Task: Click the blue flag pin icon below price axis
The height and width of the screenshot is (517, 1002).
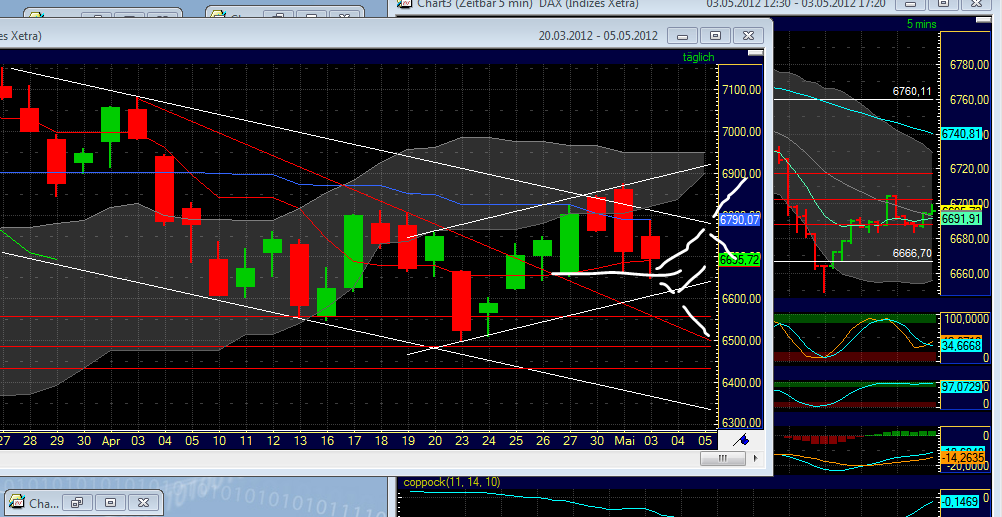Action: (x=741, y=440)
